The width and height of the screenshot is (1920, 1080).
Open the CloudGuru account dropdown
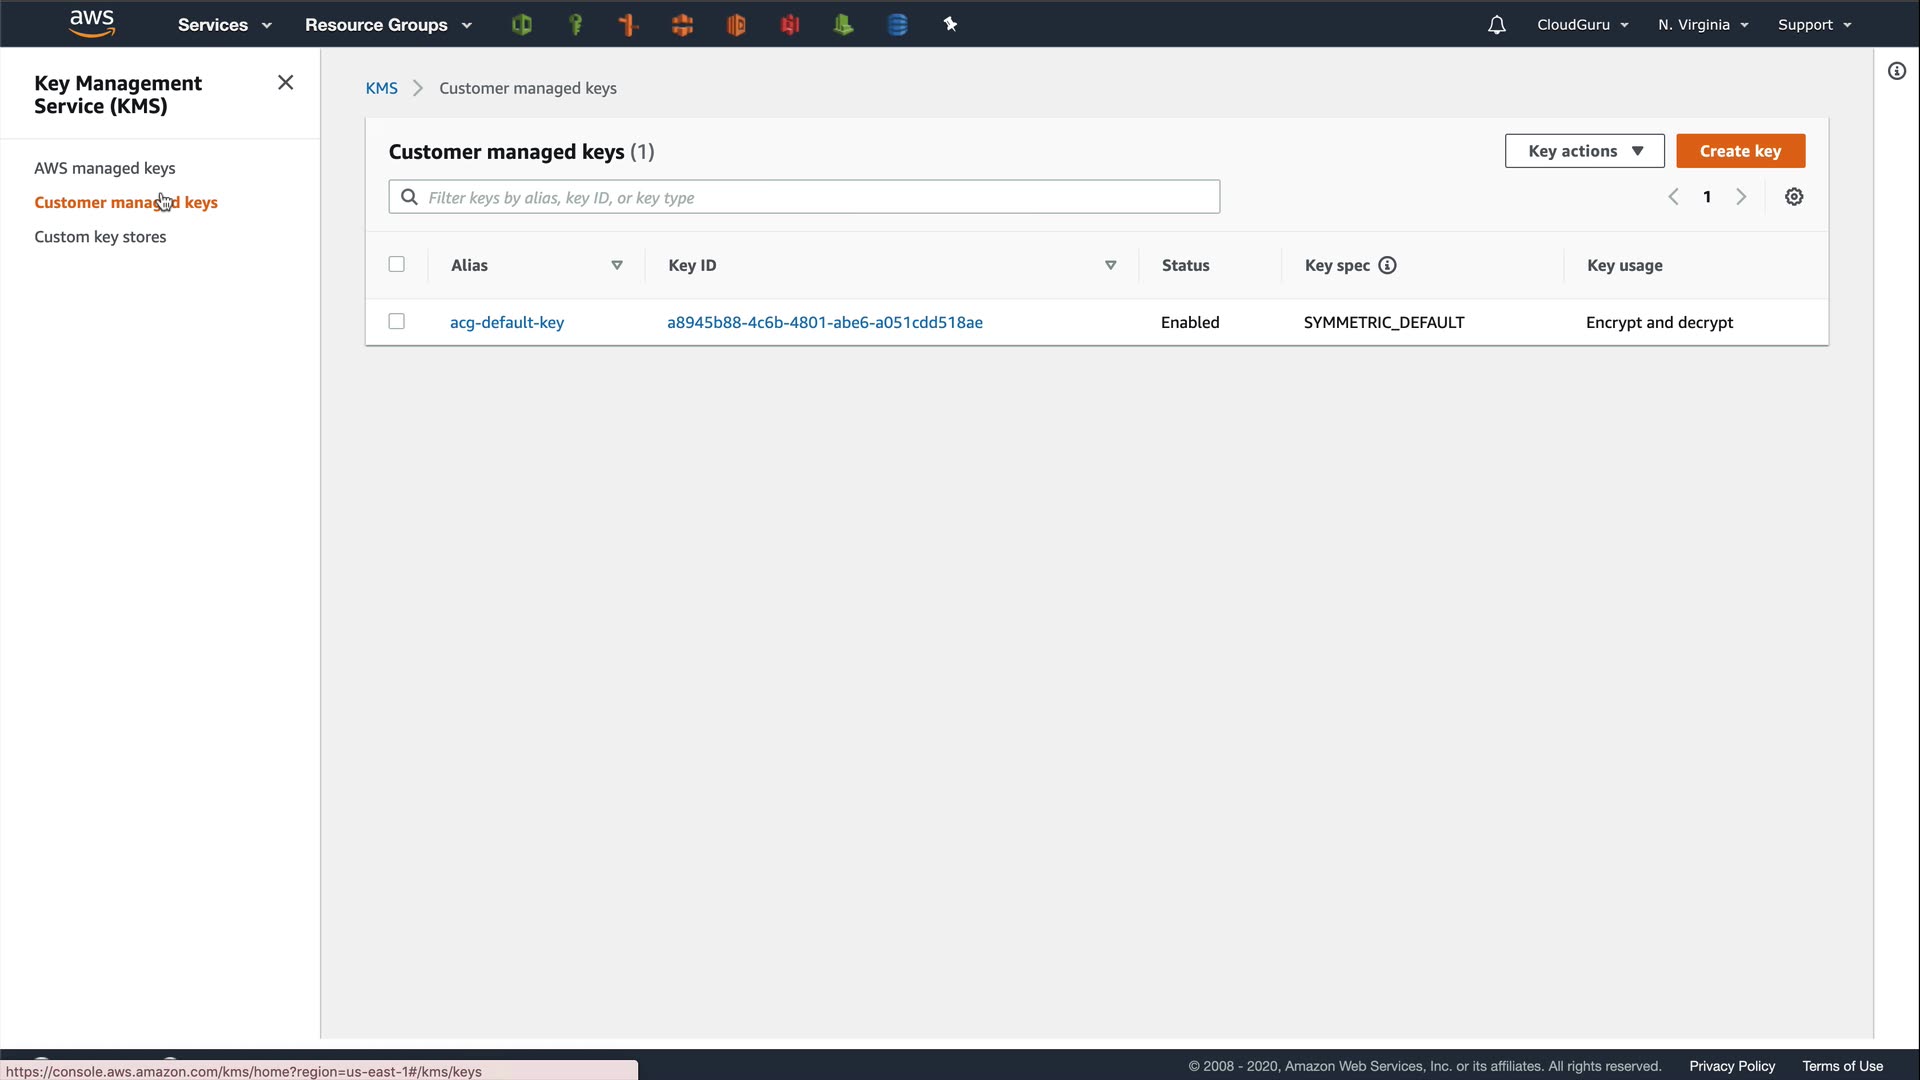click(x=1582, y=25)
